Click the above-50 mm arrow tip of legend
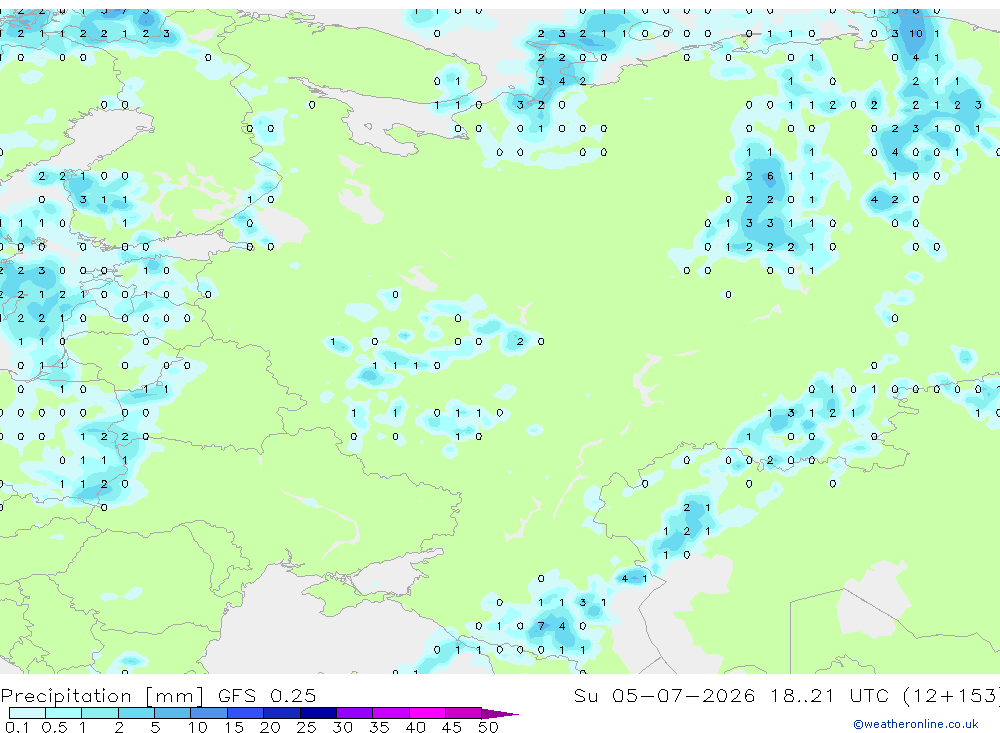The height and width of the screenshot is (733, 1000). [x=500, y=713]
